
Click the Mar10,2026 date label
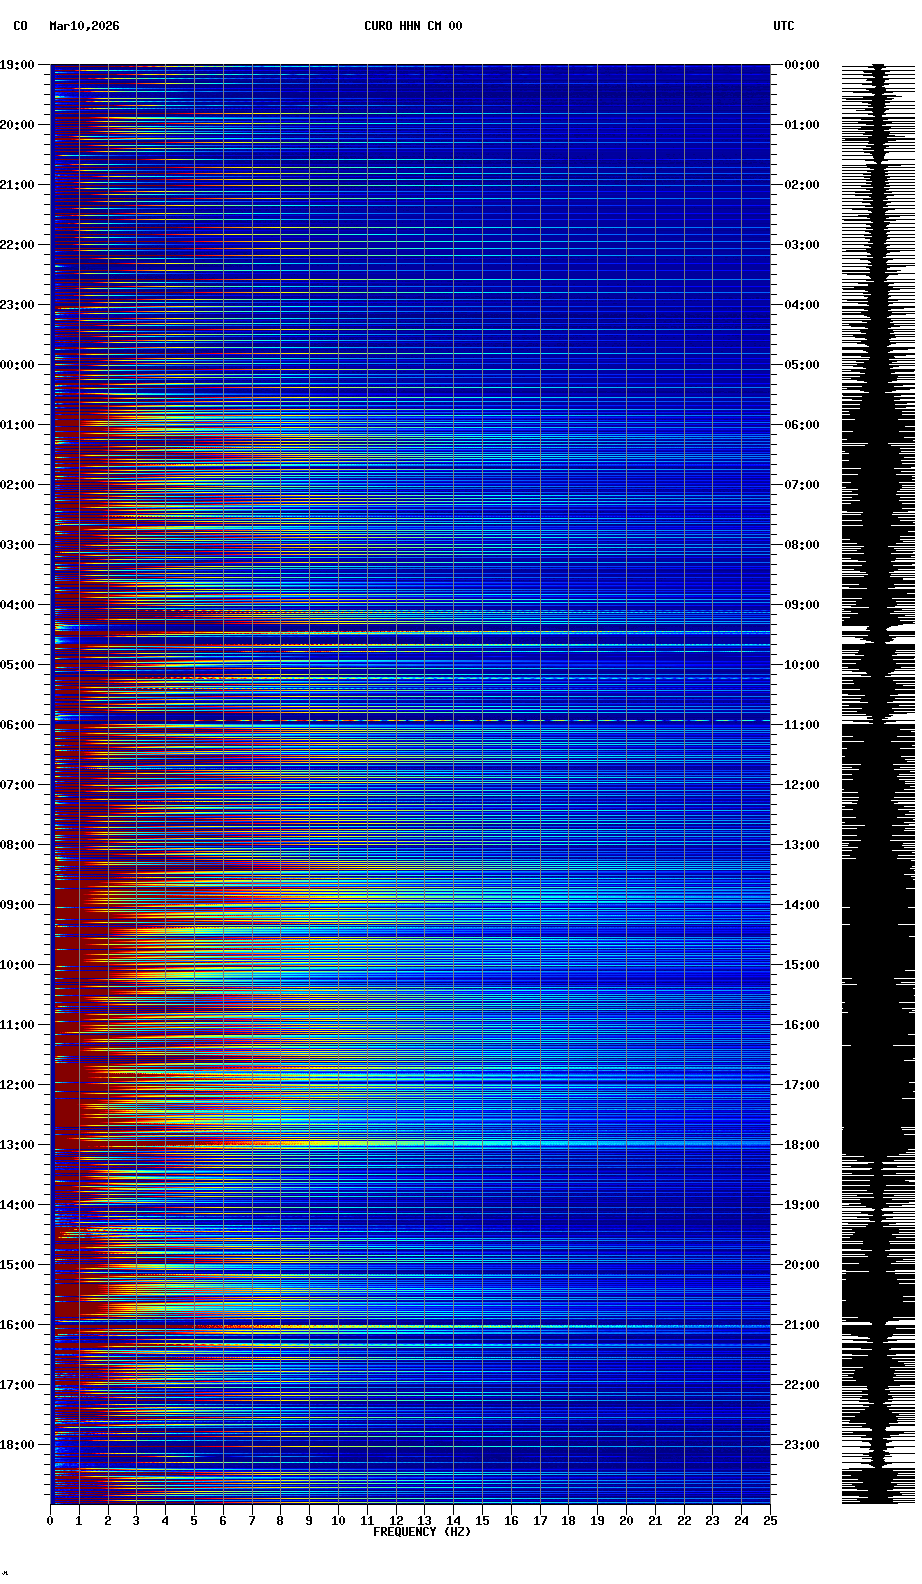(84, 26)
